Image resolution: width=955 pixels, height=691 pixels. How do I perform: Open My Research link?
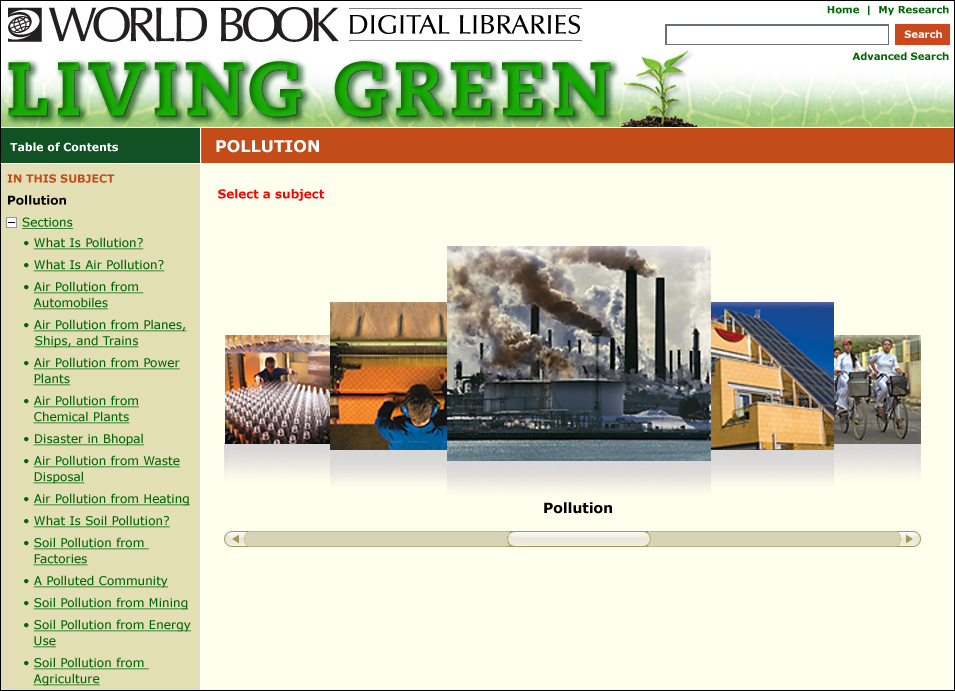coord(913,10)
